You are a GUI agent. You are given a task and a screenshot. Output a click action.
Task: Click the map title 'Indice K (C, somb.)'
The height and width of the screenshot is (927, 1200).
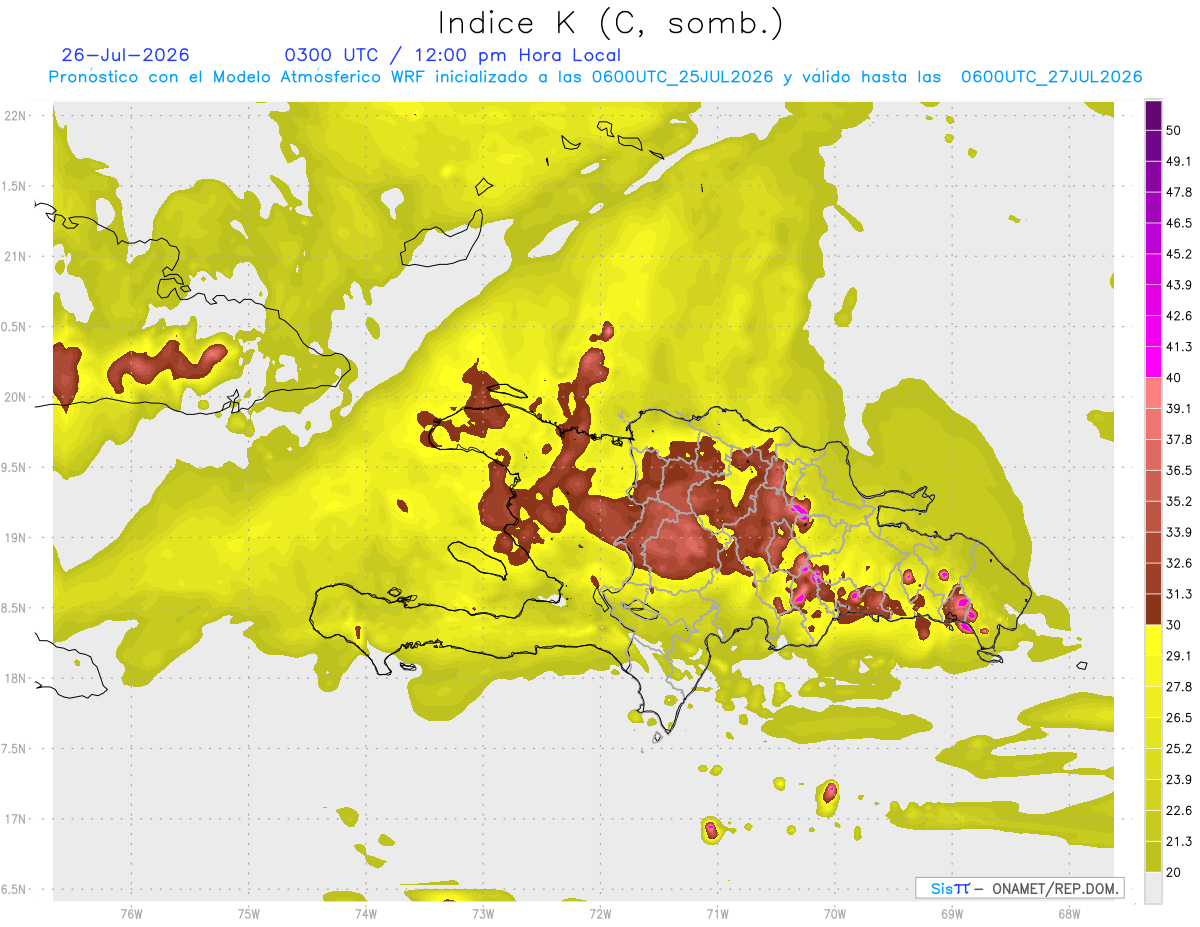point(609,22)
